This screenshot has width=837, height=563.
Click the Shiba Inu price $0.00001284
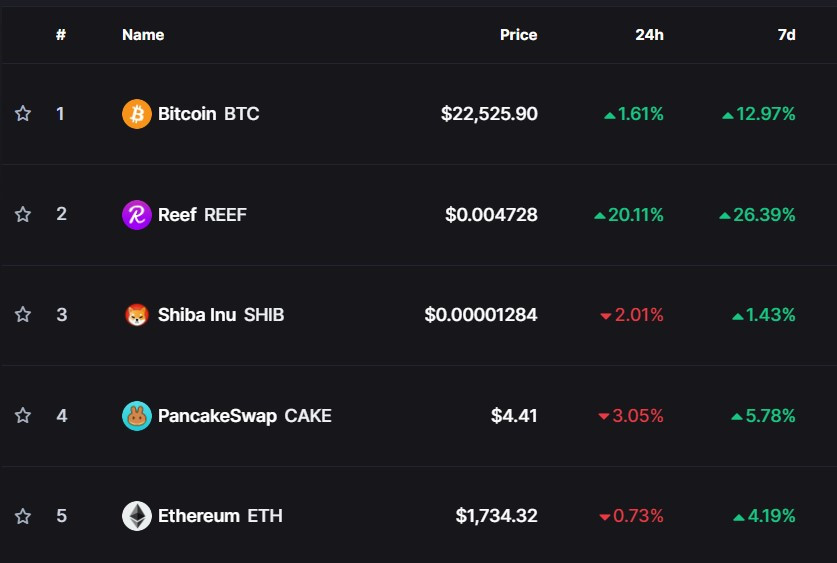pos(481,315)
